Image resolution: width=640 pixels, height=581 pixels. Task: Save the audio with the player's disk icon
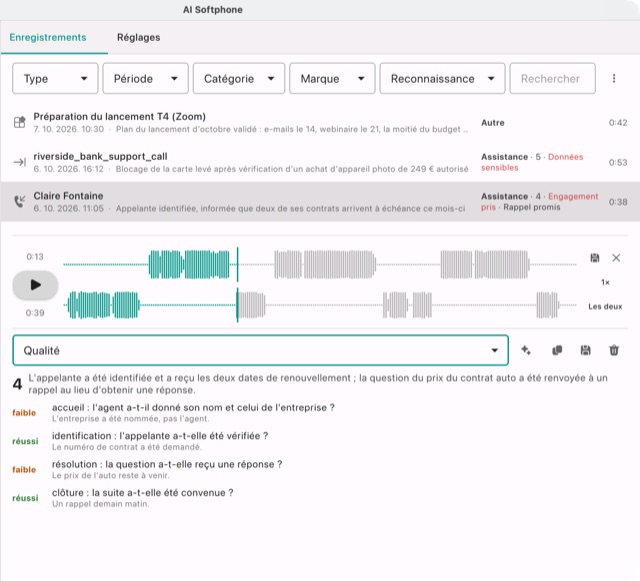pyautogui.click(x=595, y=258)
